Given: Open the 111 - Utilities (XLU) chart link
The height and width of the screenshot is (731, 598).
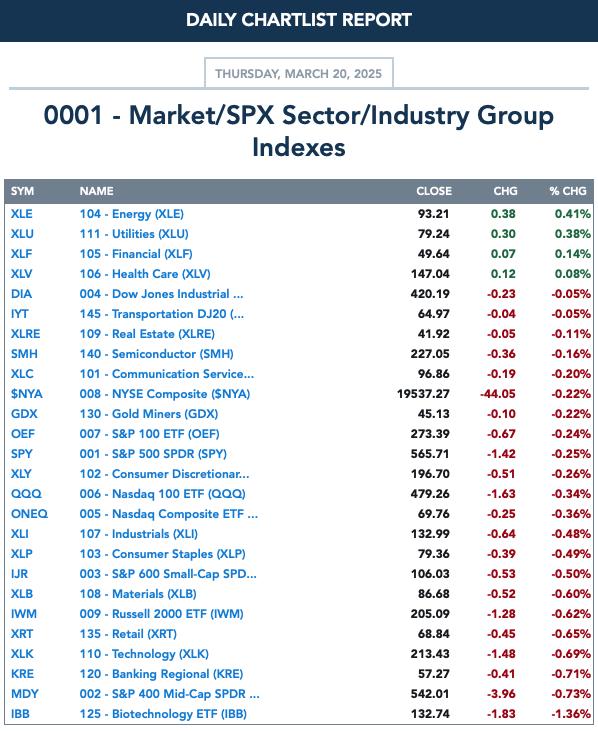Looking at the screenshot, I should tap(134, 234).
